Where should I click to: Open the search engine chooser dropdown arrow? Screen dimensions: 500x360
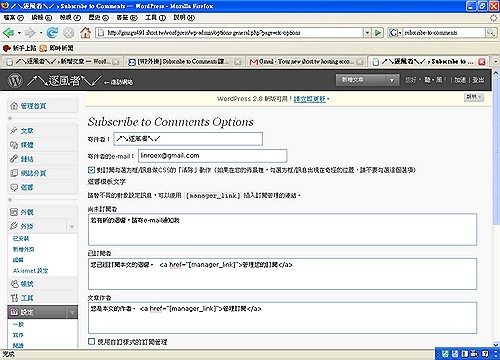400,33
